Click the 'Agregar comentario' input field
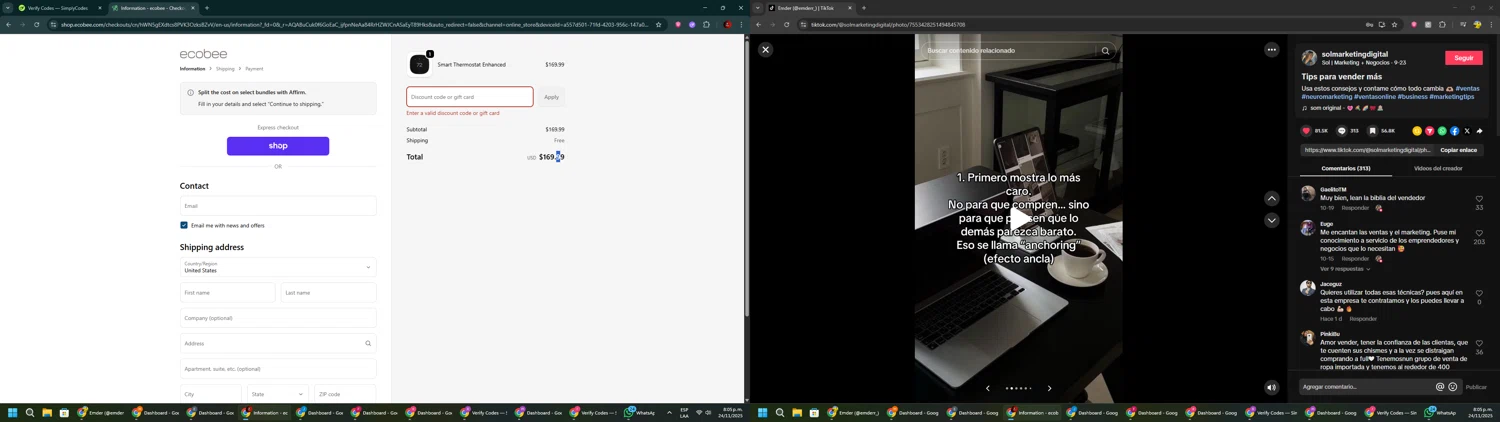 [x=1367, y=387]
